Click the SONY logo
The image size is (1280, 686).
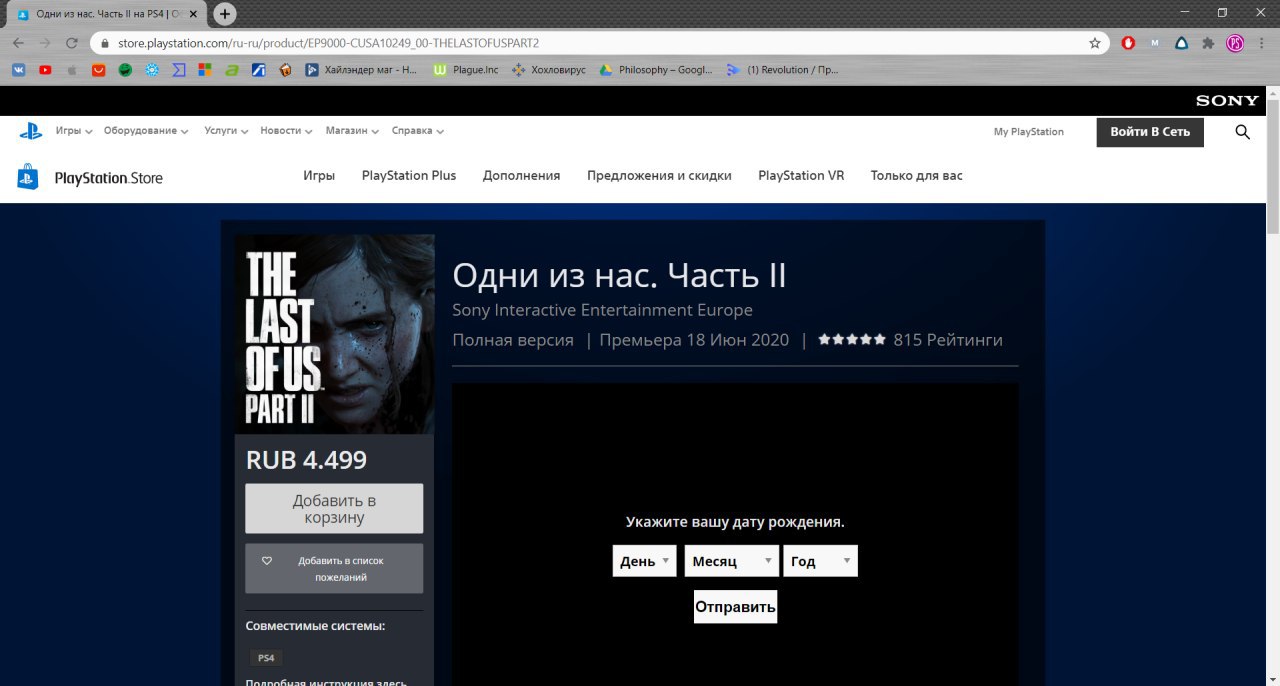tap(1227, 101)
